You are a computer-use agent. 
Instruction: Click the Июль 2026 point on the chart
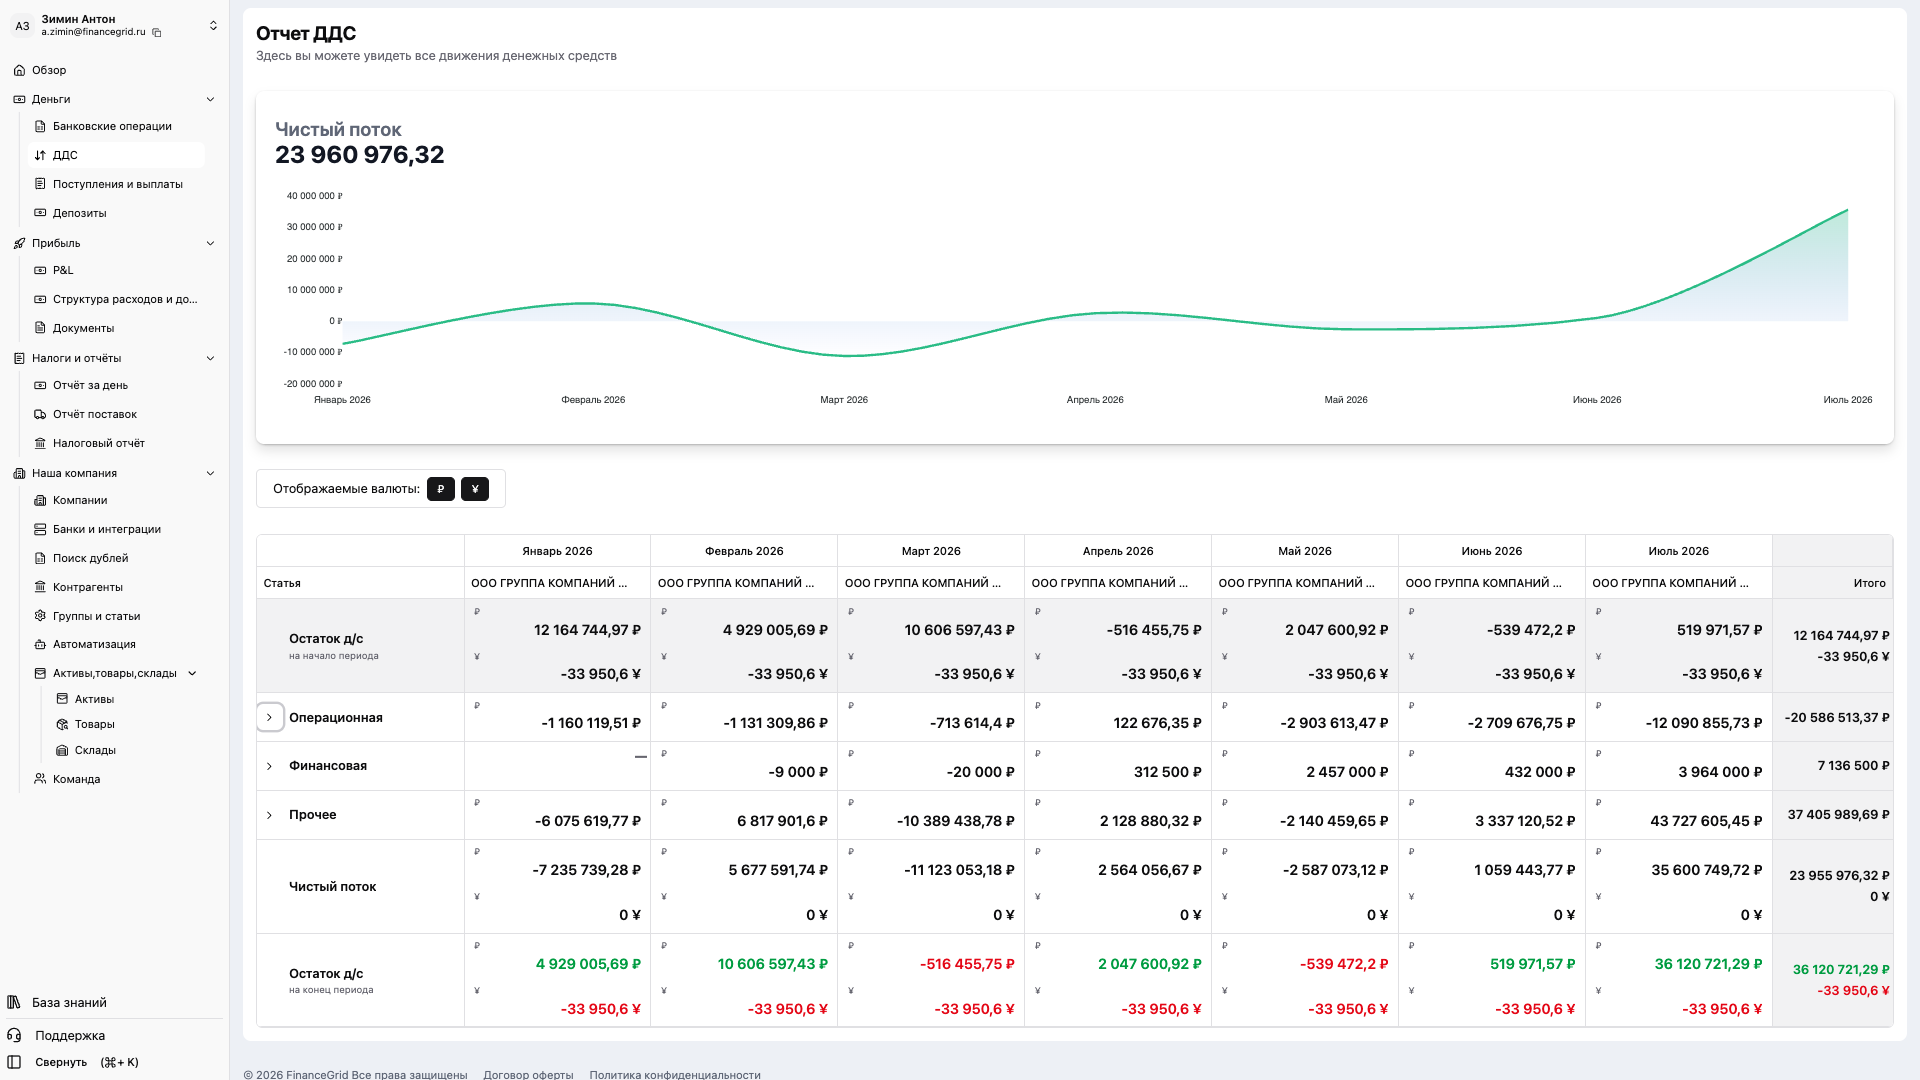coord(1847,210)
